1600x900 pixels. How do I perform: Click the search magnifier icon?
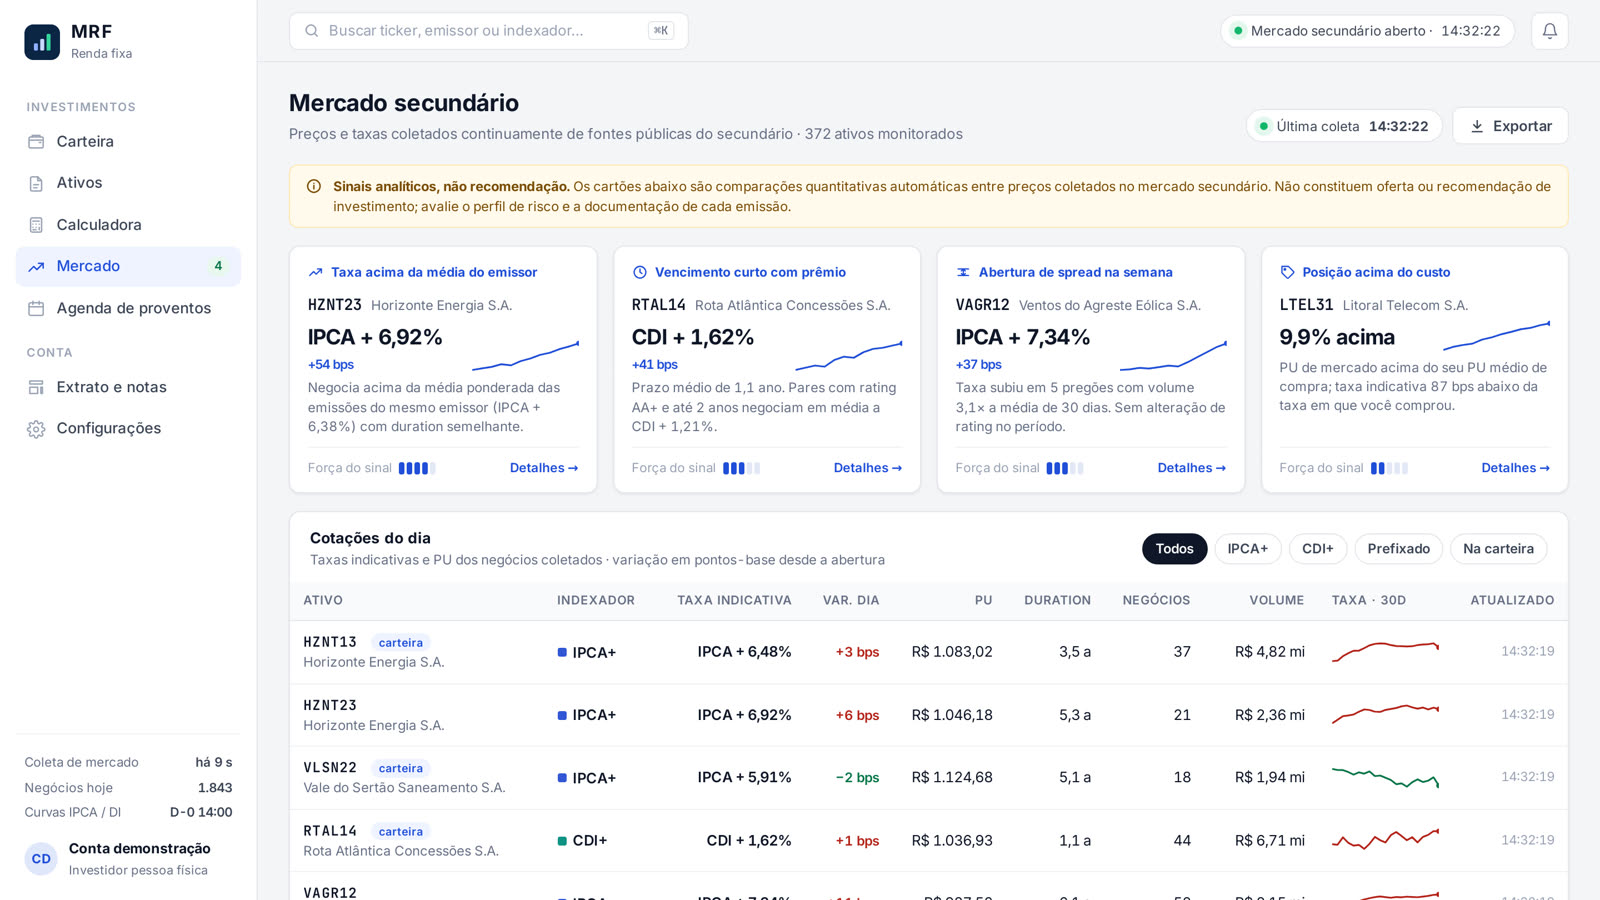(x=312, y=31)
